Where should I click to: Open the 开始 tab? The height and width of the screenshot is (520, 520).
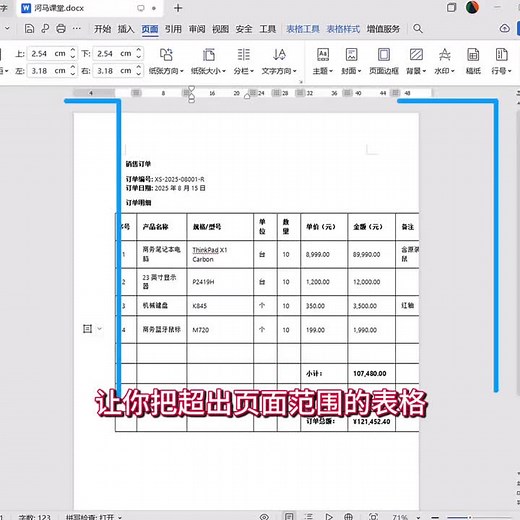tap(102, 29)
